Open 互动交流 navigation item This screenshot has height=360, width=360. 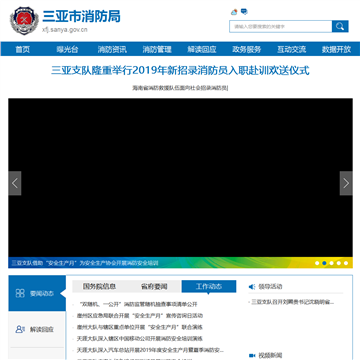(291, 49)
